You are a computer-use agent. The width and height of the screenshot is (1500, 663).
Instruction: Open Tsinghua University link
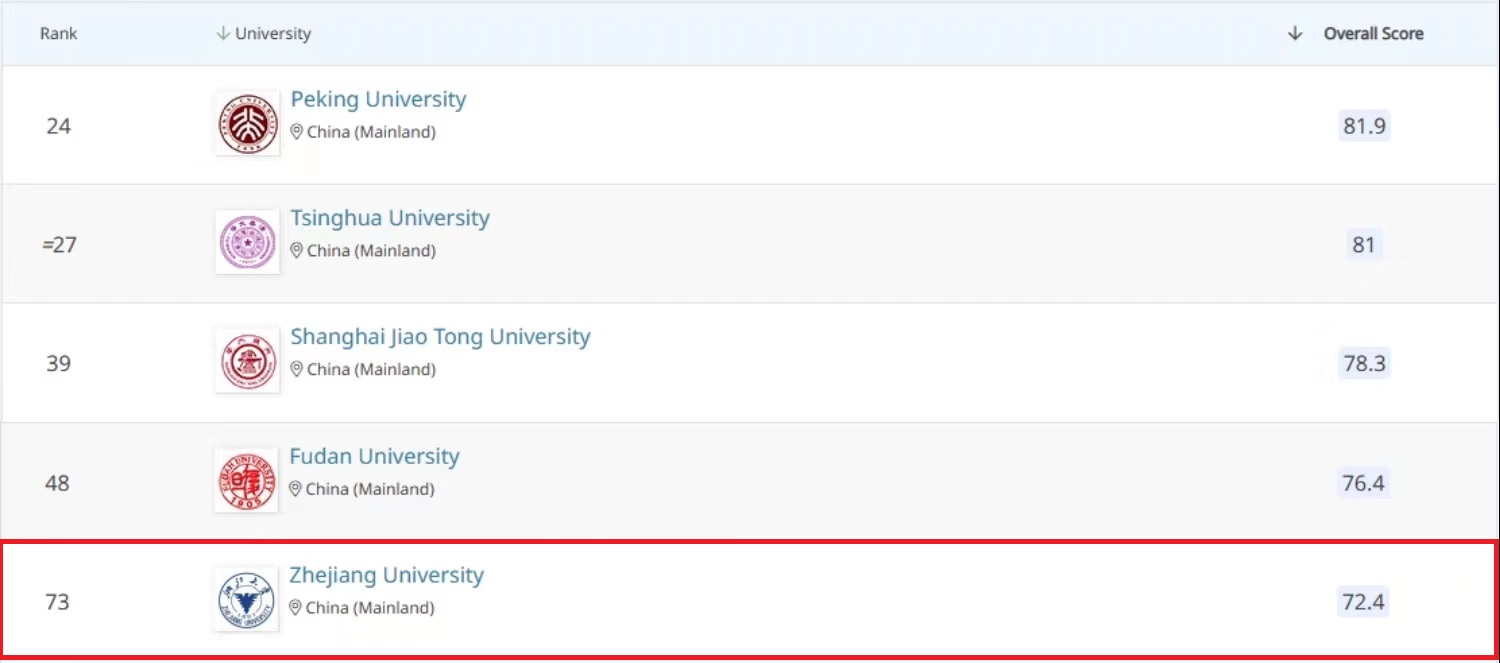(390, 218)
